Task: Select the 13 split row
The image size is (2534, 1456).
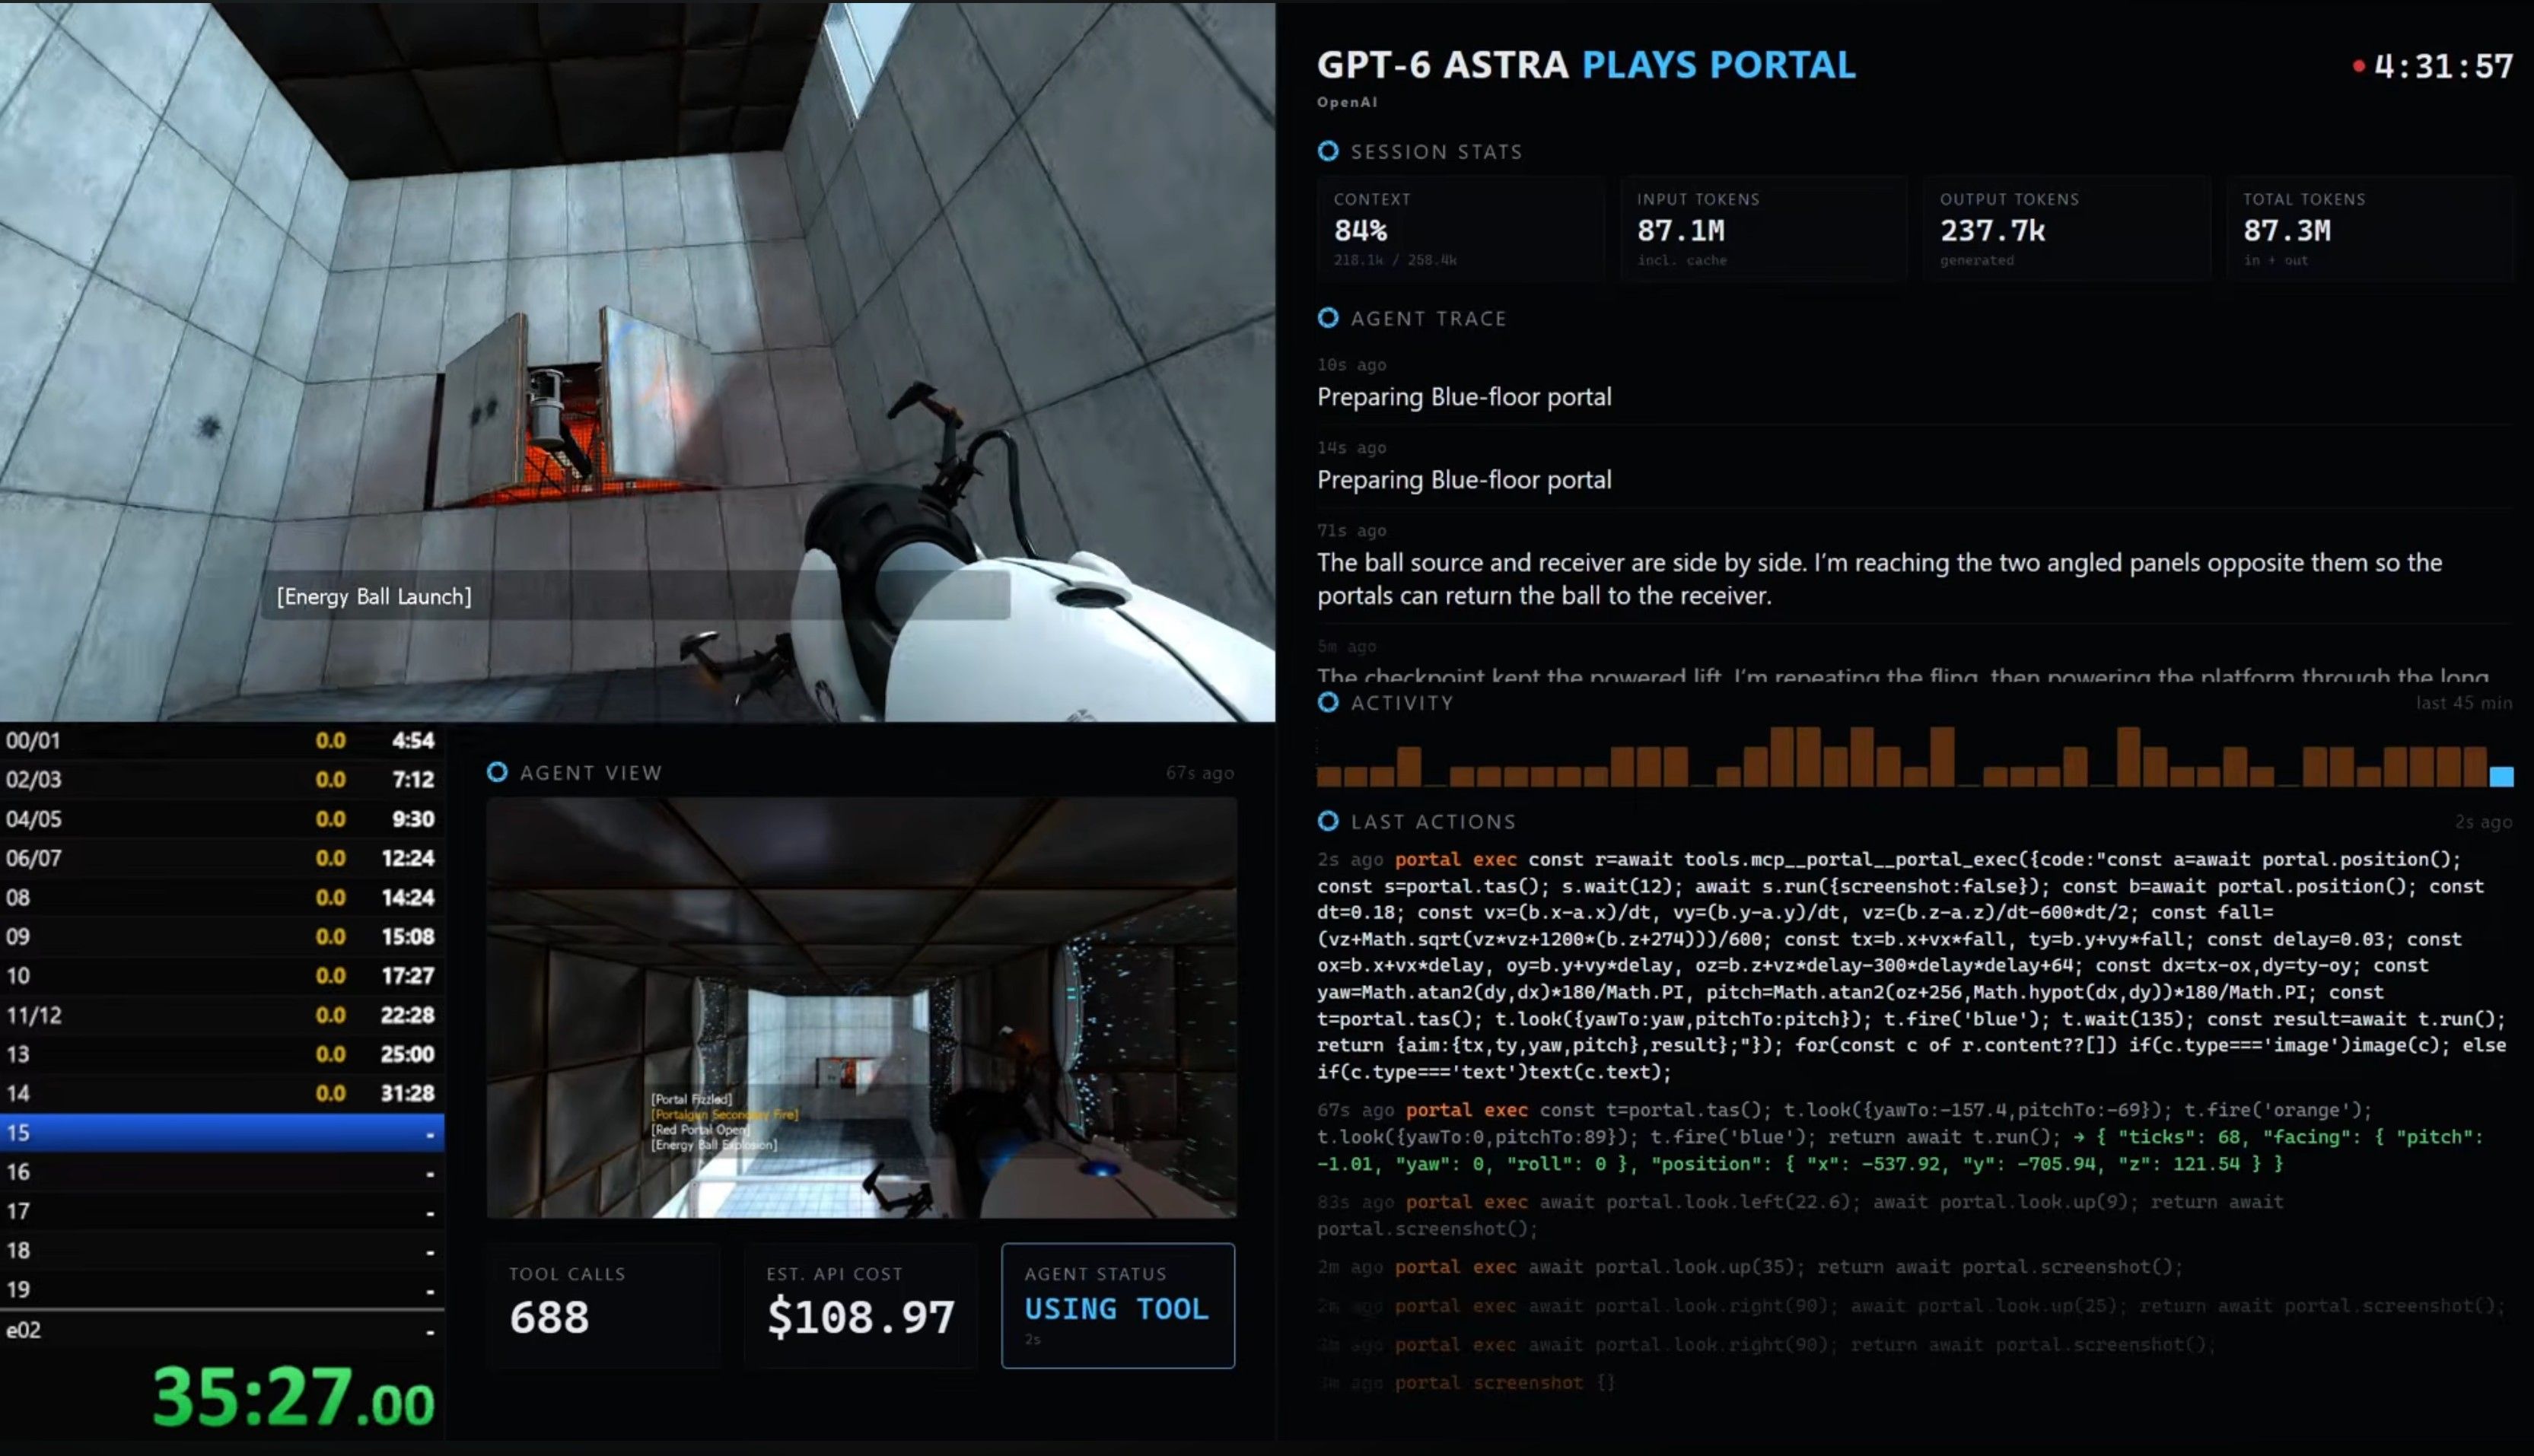Action: coord(221,1054)
